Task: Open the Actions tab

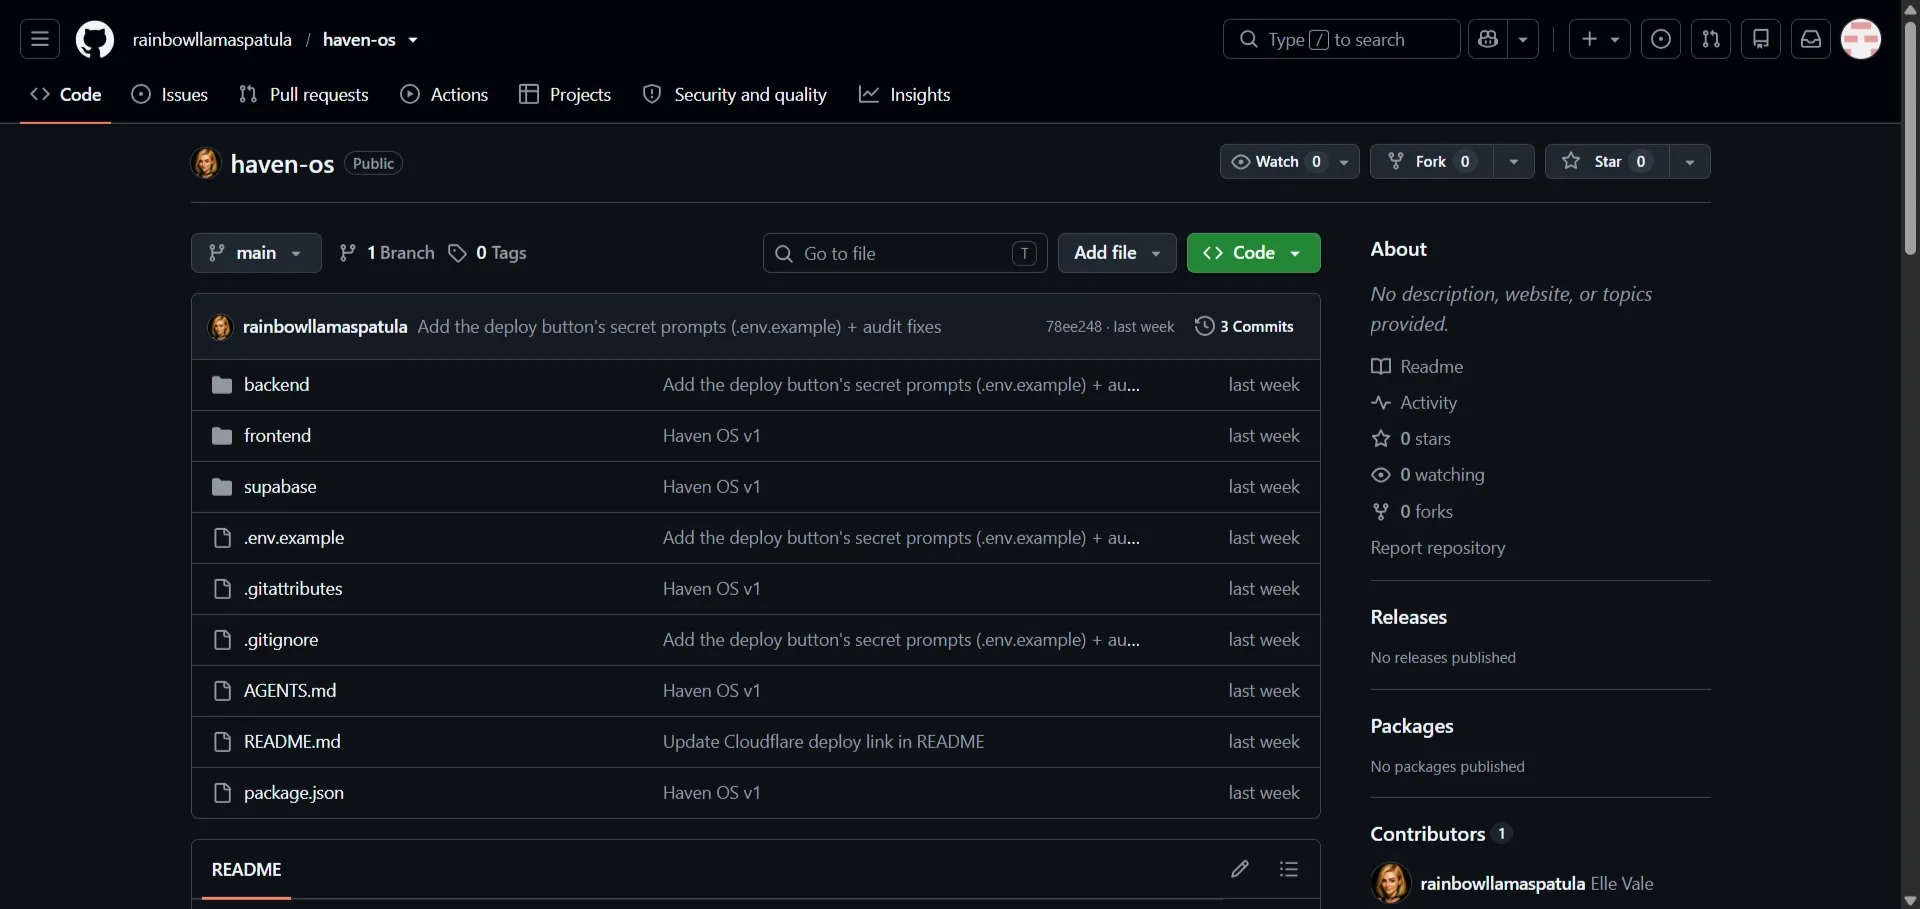Action: click(444, 95)
